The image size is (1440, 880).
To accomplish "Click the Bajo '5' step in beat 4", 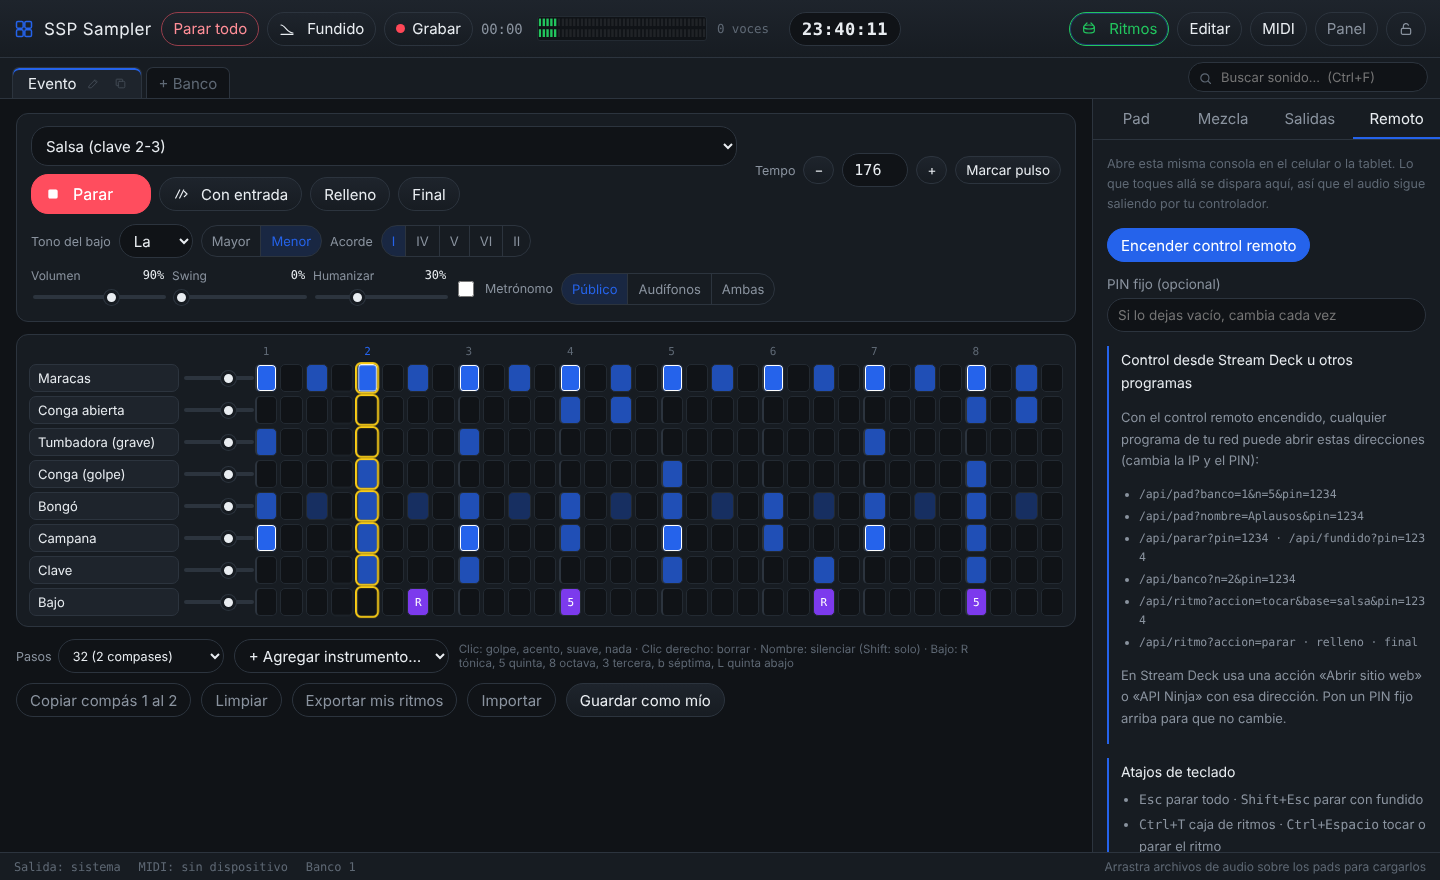I will [570, 602].
